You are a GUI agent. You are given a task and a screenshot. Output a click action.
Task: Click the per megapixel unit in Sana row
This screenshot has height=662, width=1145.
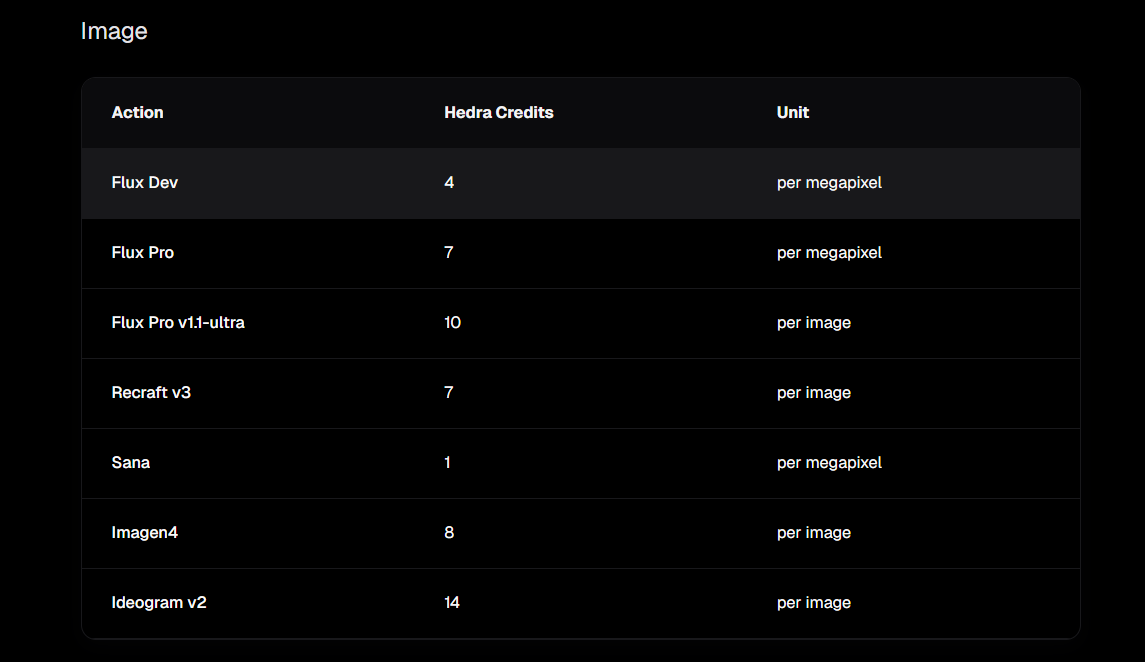829,463
